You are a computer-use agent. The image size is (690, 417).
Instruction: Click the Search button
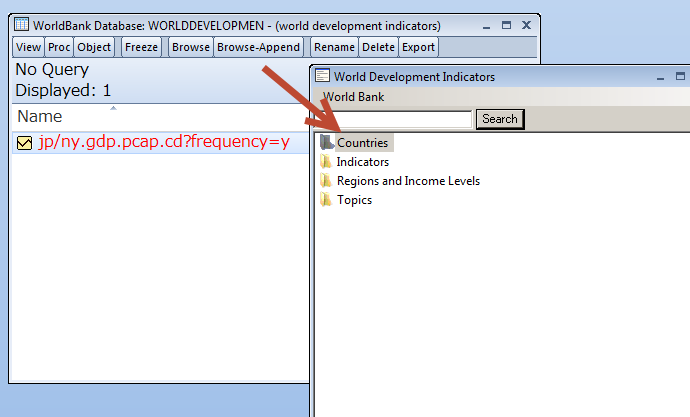[x=500, y=119]
